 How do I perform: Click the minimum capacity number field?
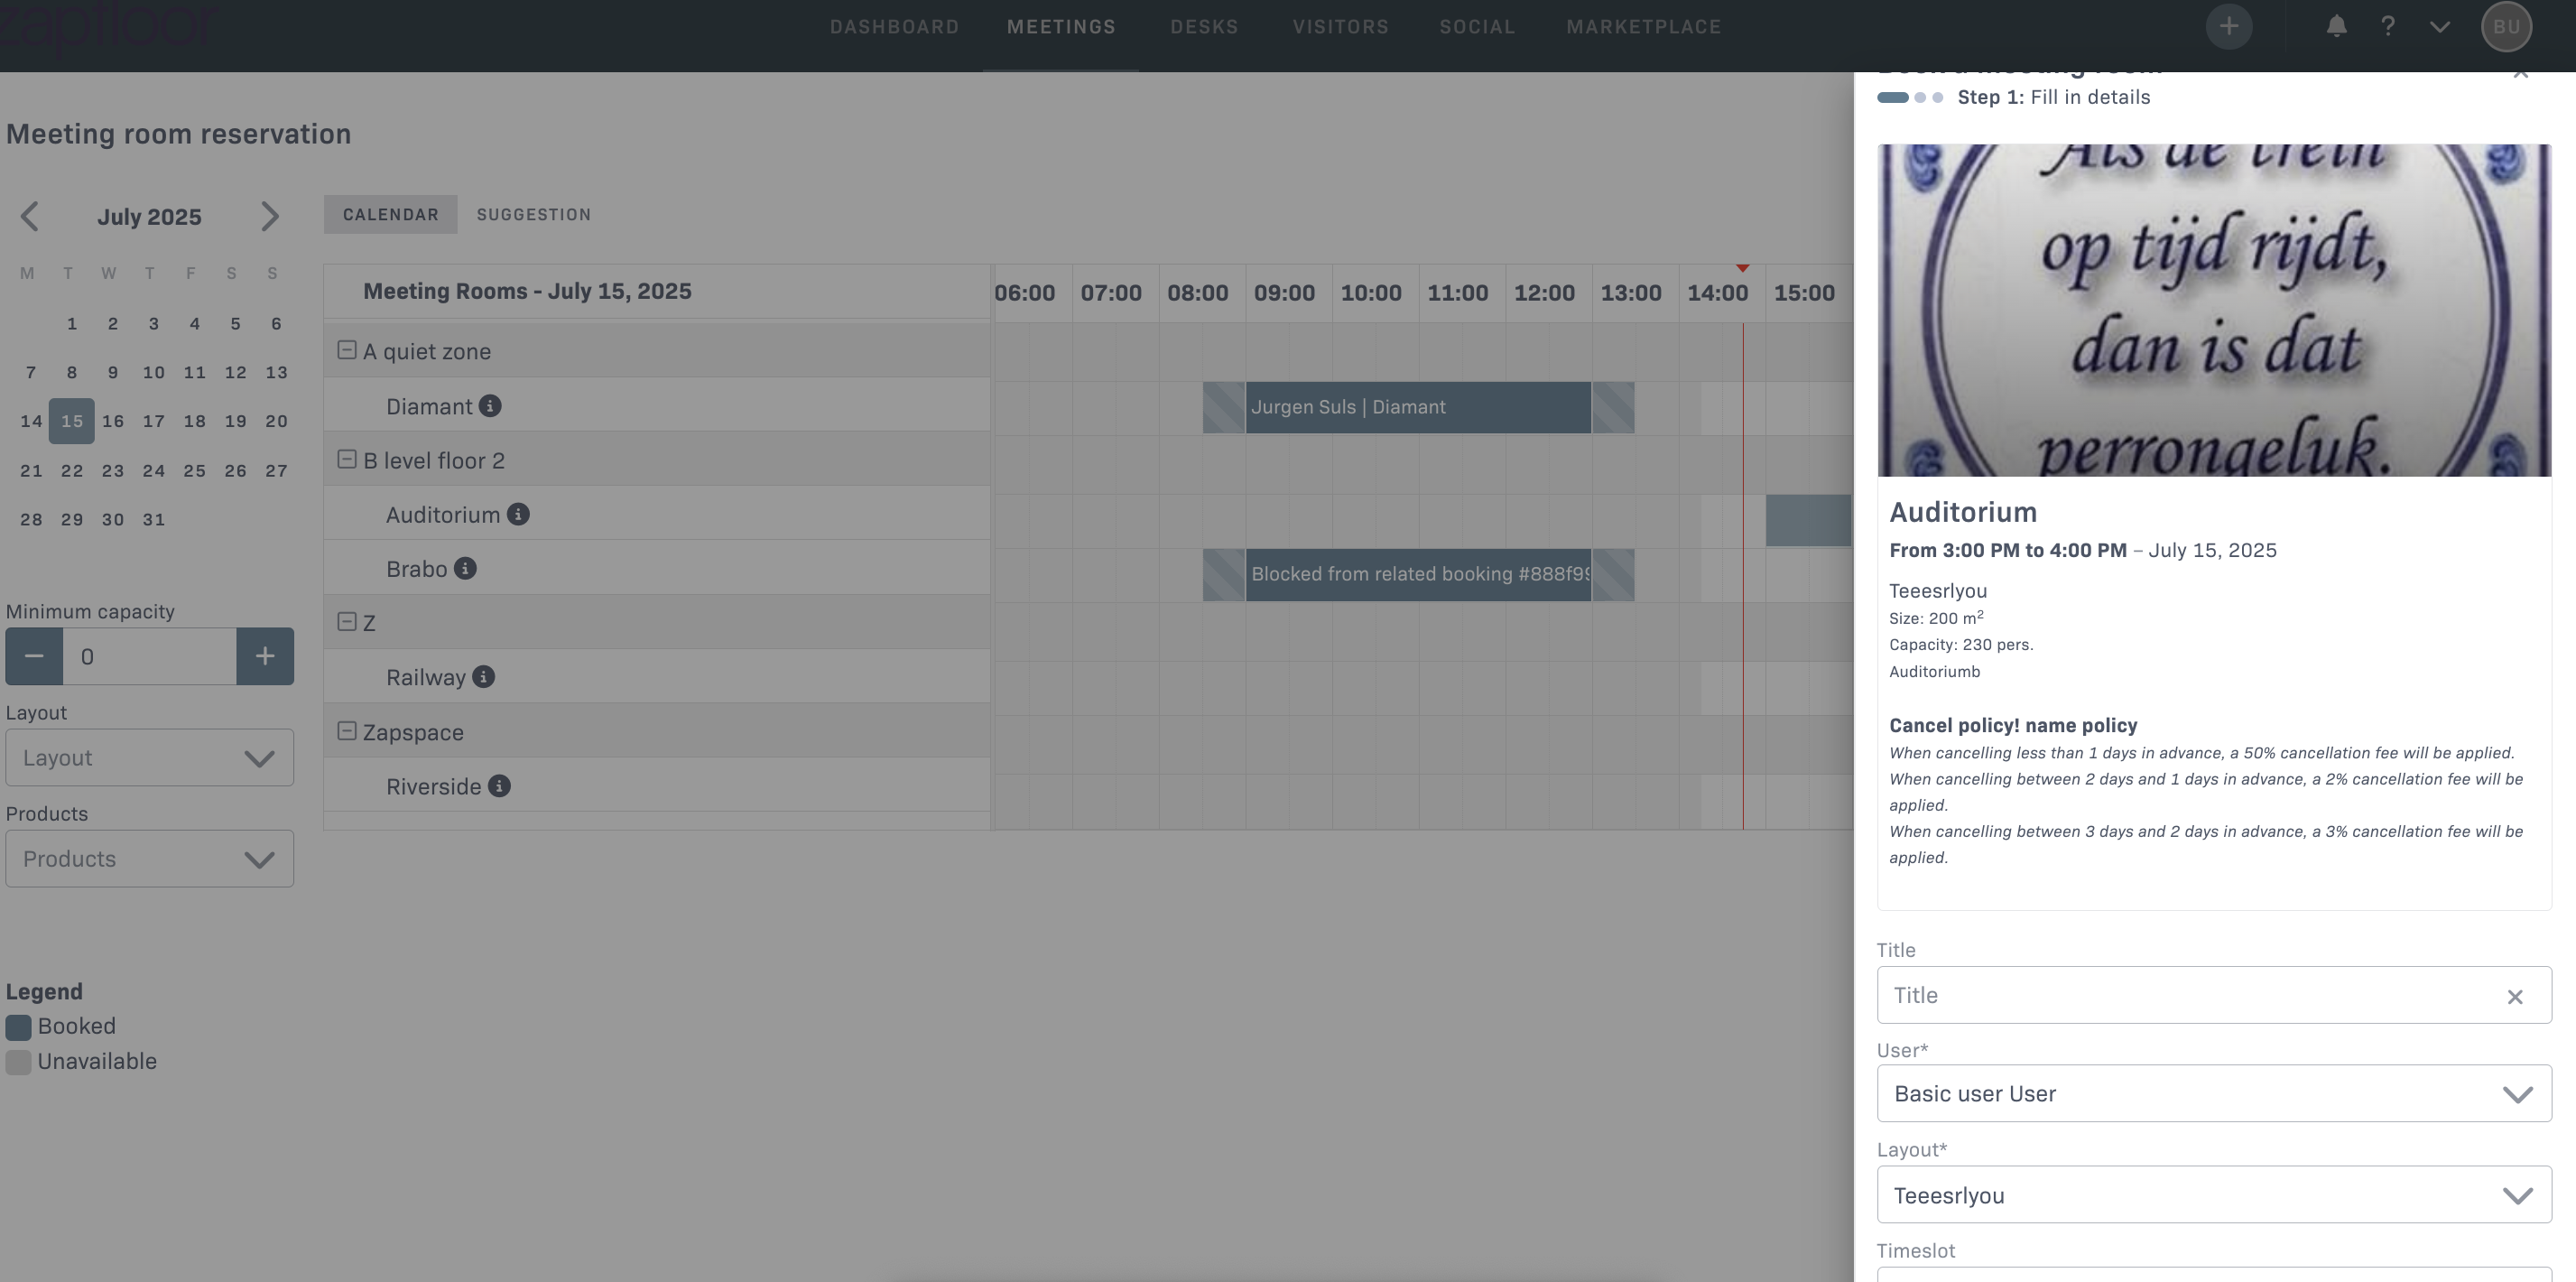[150, 656]
